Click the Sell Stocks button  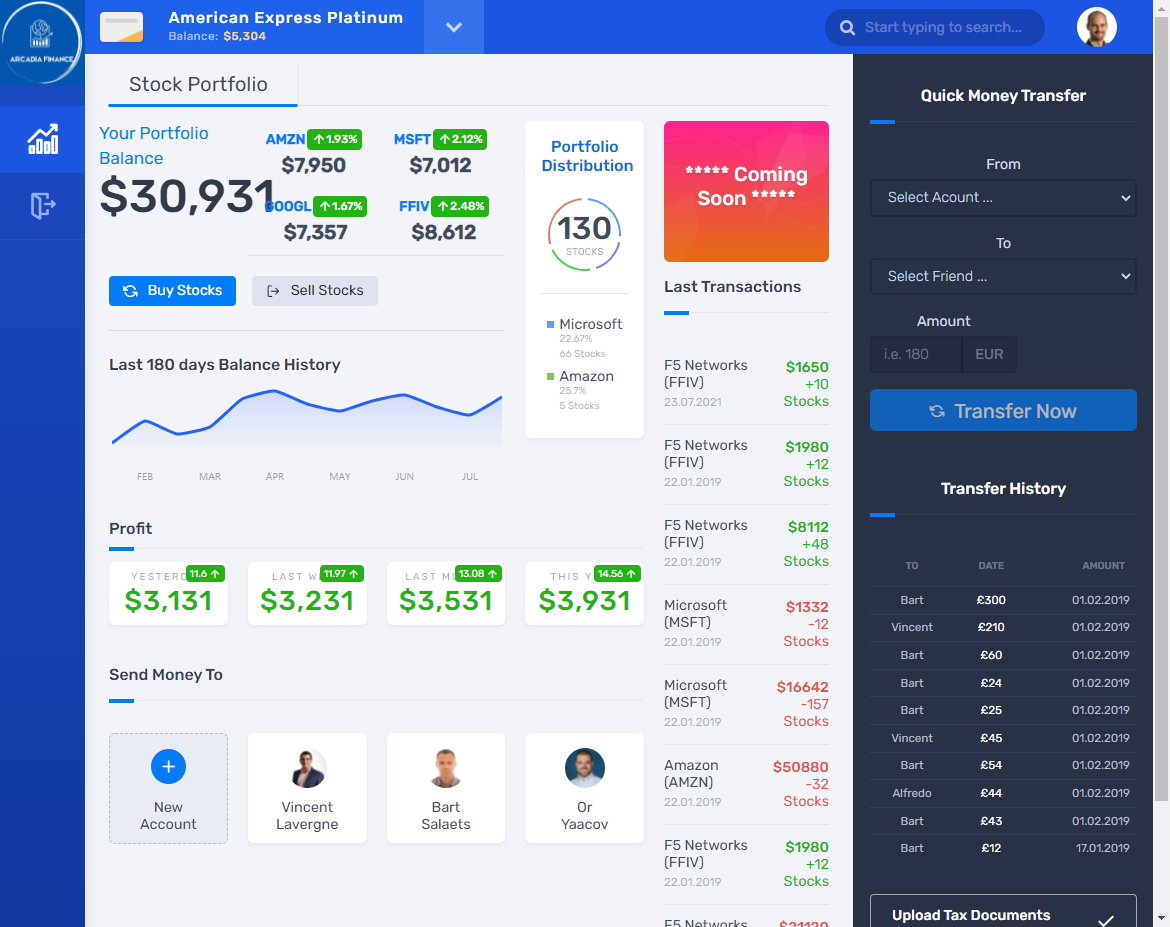coord(315,290)
